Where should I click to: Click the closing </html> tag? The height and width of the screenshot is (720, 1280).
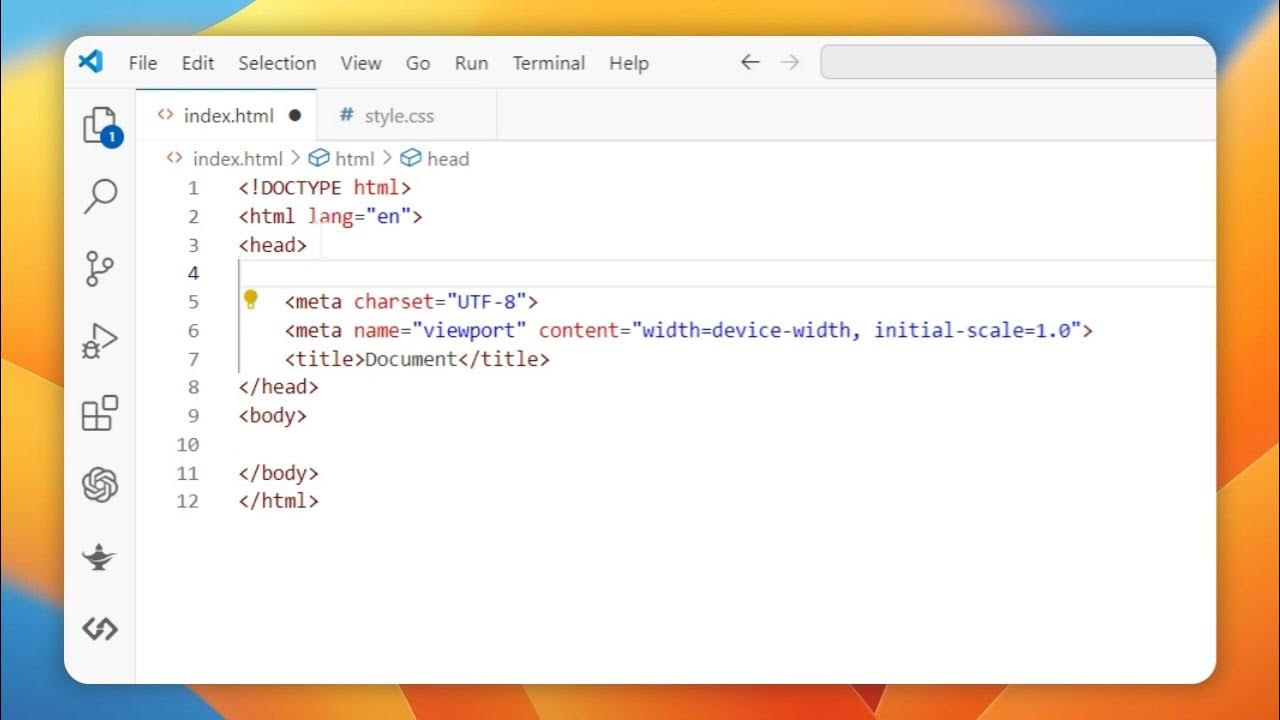coord(279,501)
